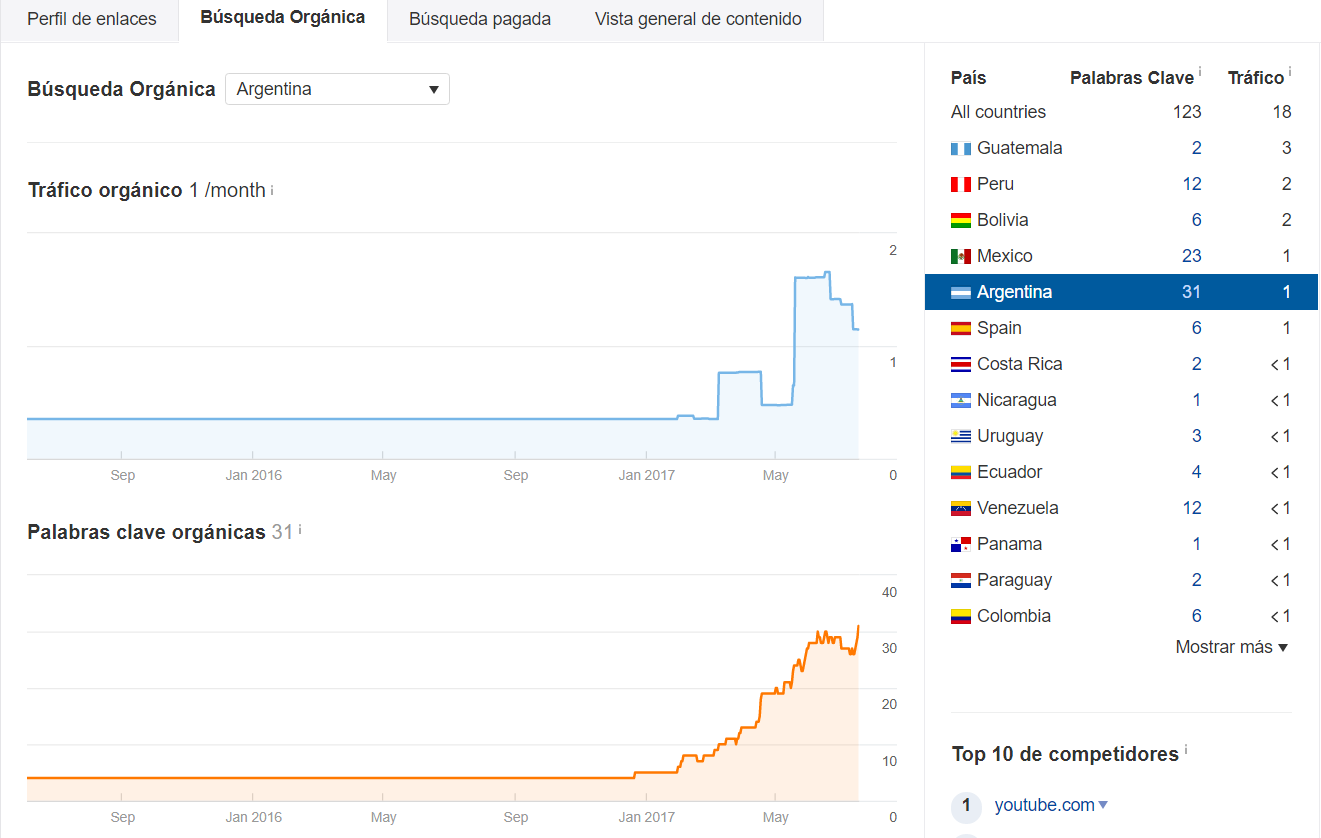This screenshot has height=838, width=1321.
Task: Click the Colombia flag icon
Action: tap(961, 617)
